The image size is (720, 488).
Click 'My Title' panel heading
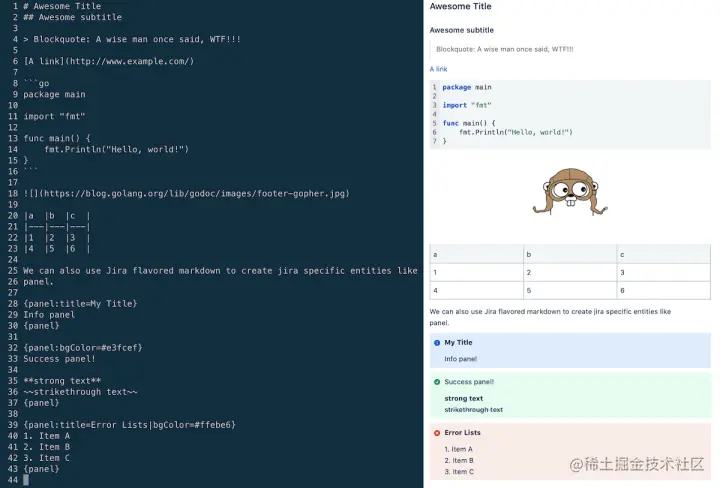[458, 342]
